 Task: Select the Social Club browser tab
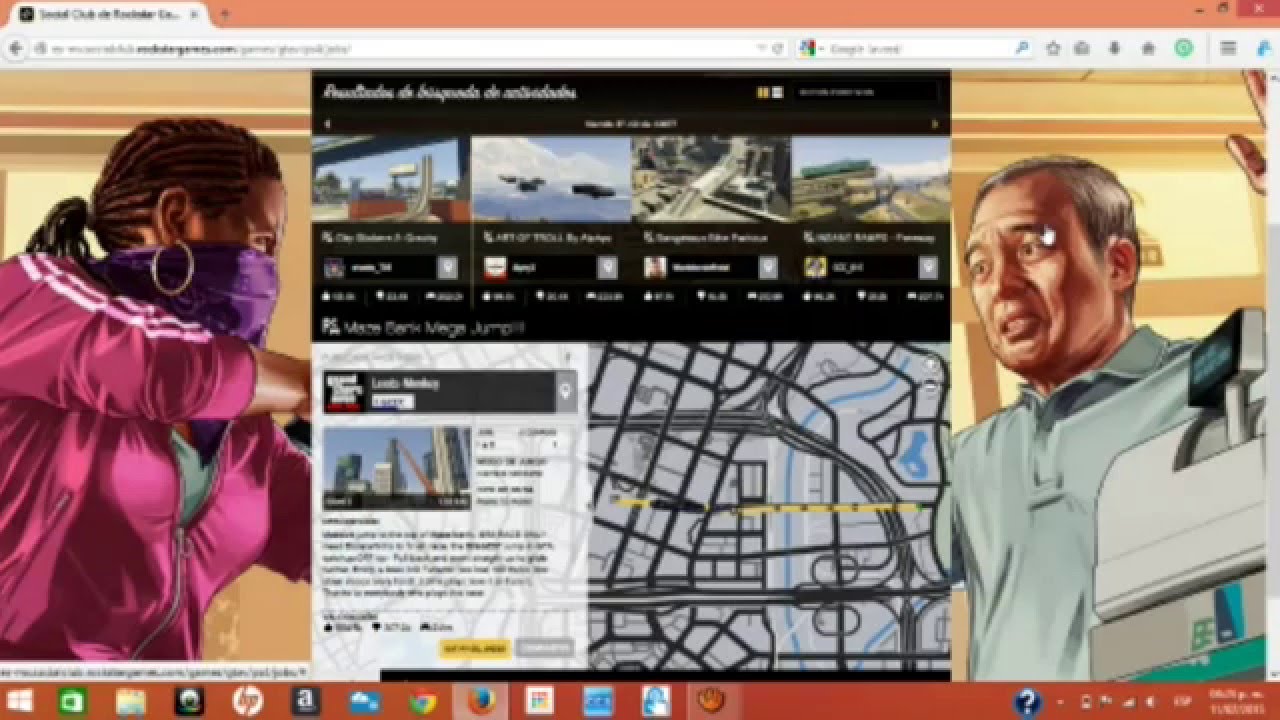tap(108, 15)
